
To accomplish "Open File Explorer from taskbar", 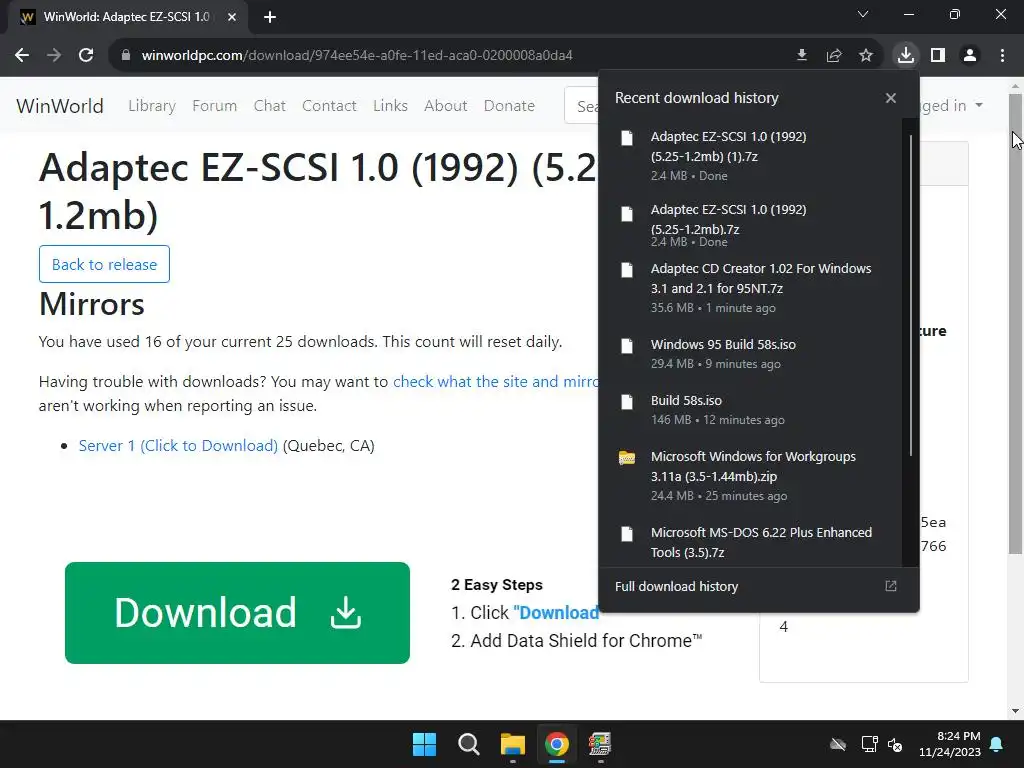I will pyautogui.click(x=513, y=744).
